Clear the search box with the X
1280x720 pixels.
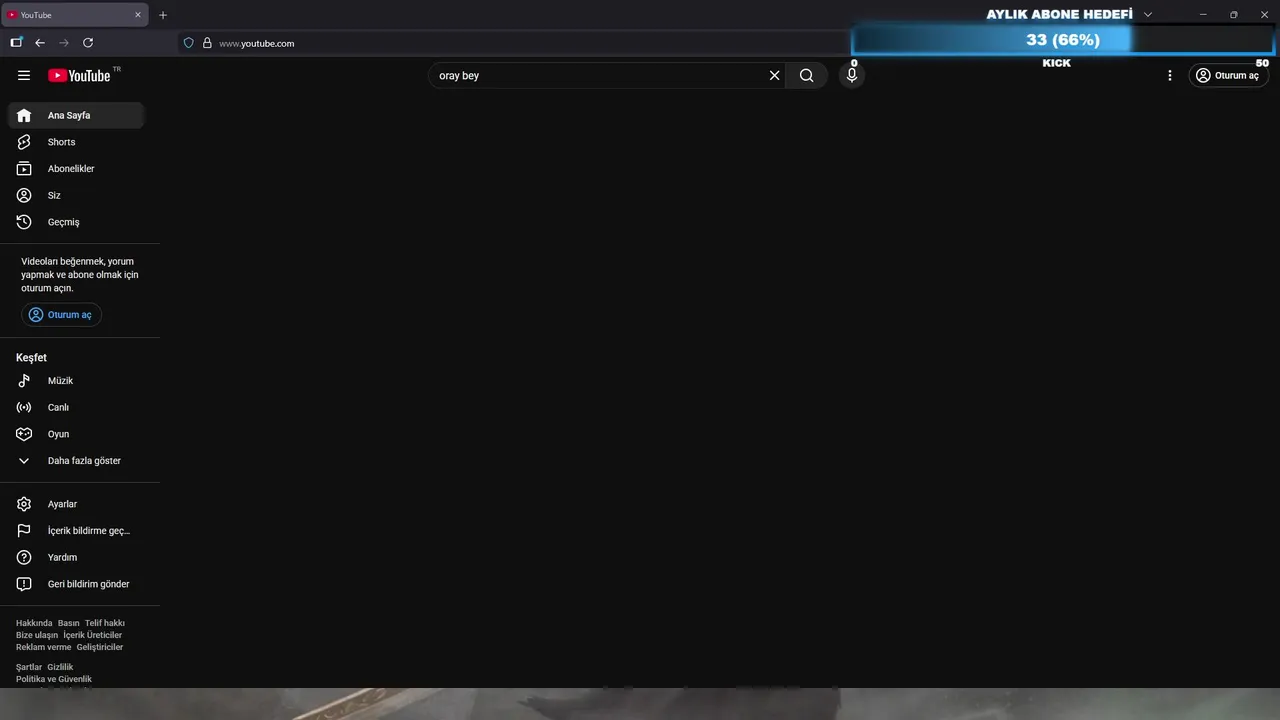click(774, 75)
